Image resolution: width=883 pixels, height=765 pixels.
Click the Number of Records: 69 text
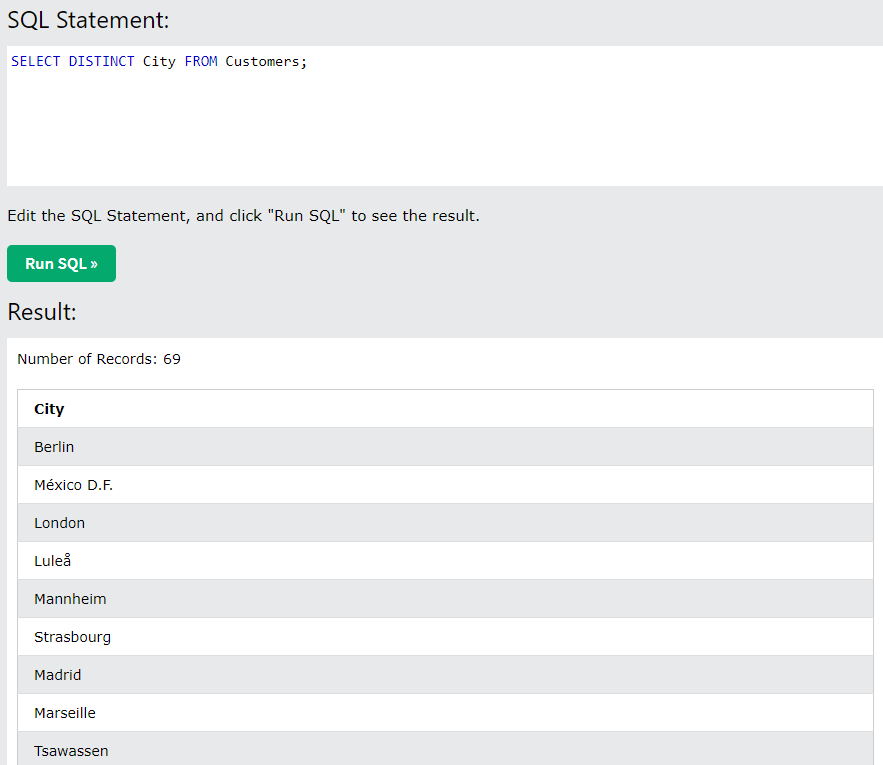pyautogui.click(x=99, y=359)
